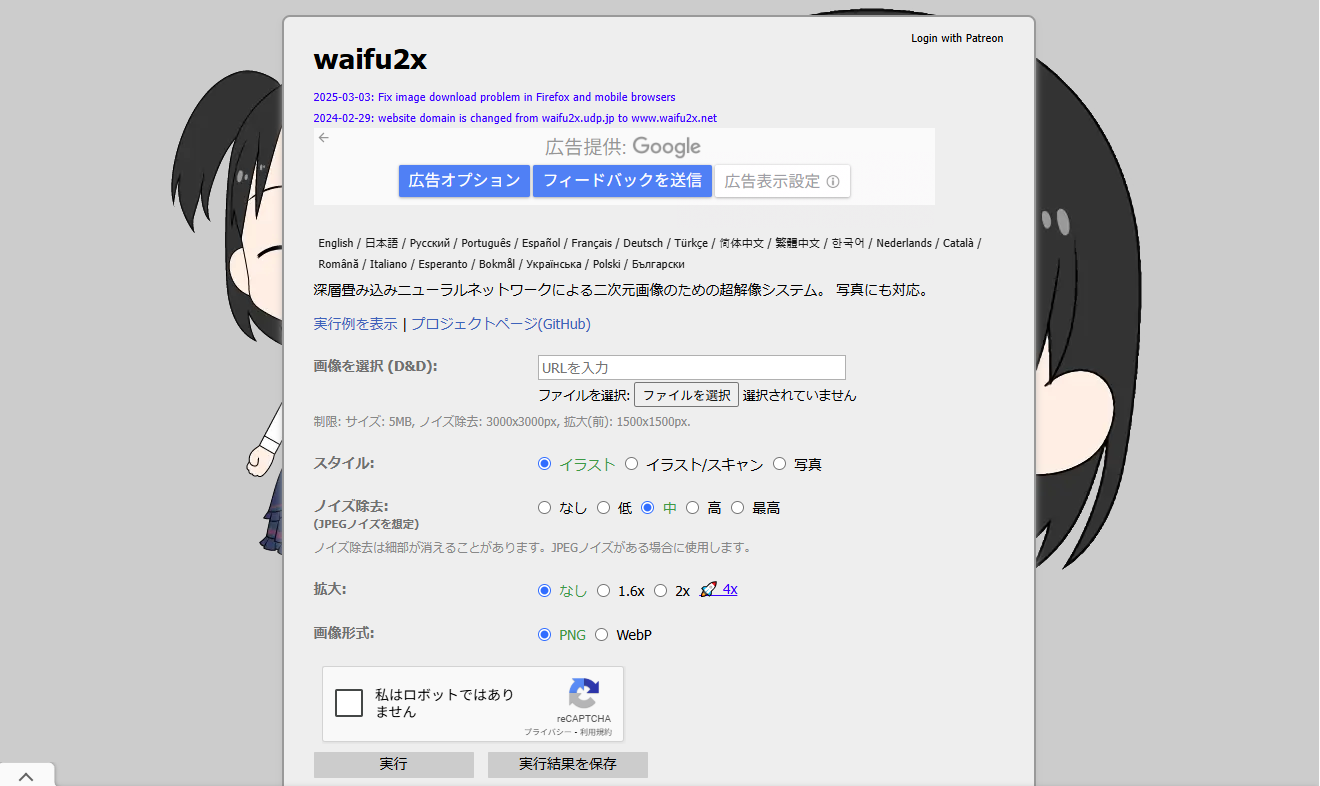Viewport: 1320px width, 786px height.
Task: Open プロジェクトページ(GitHub) link
Action: click(x=501, y=324)
